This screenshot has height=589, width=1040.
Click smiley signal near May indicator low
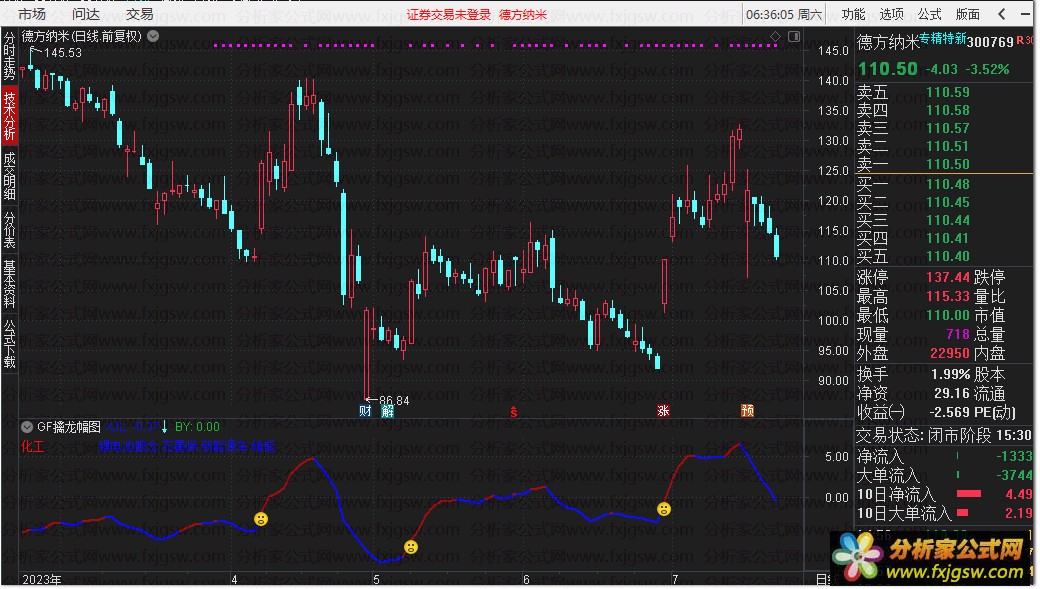tap(411, 547)
